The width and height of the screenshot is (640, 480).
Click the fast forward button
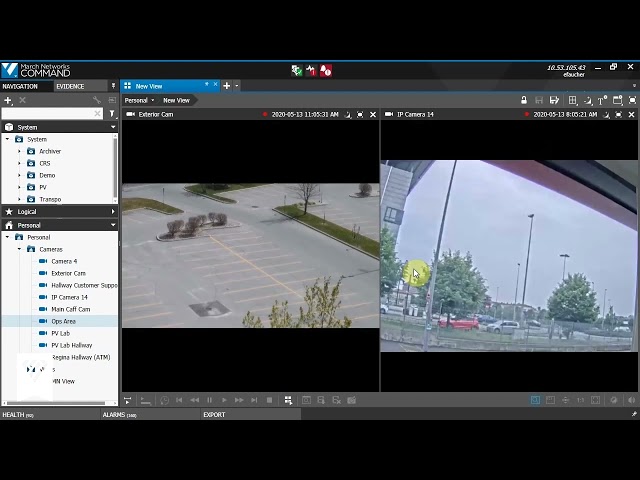point(239,400)
